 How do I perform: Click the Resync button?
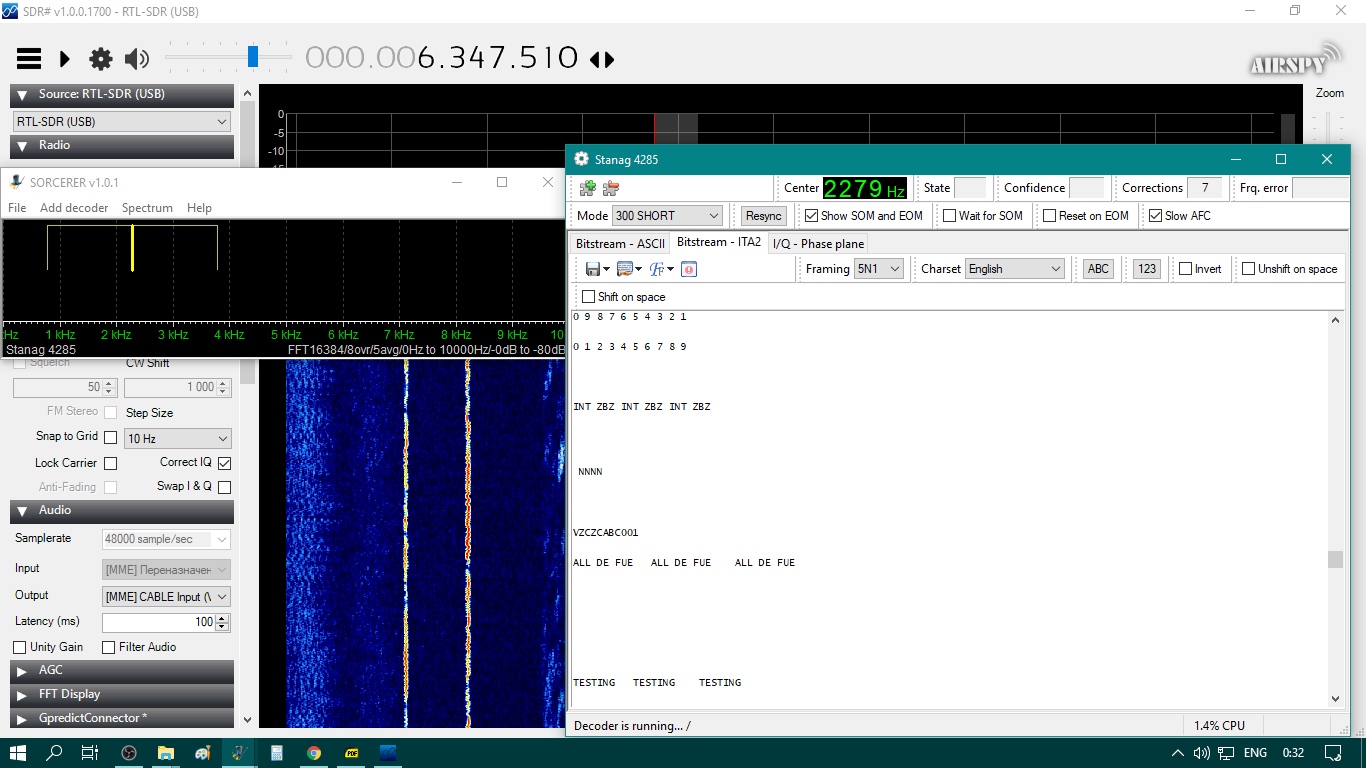764,216
